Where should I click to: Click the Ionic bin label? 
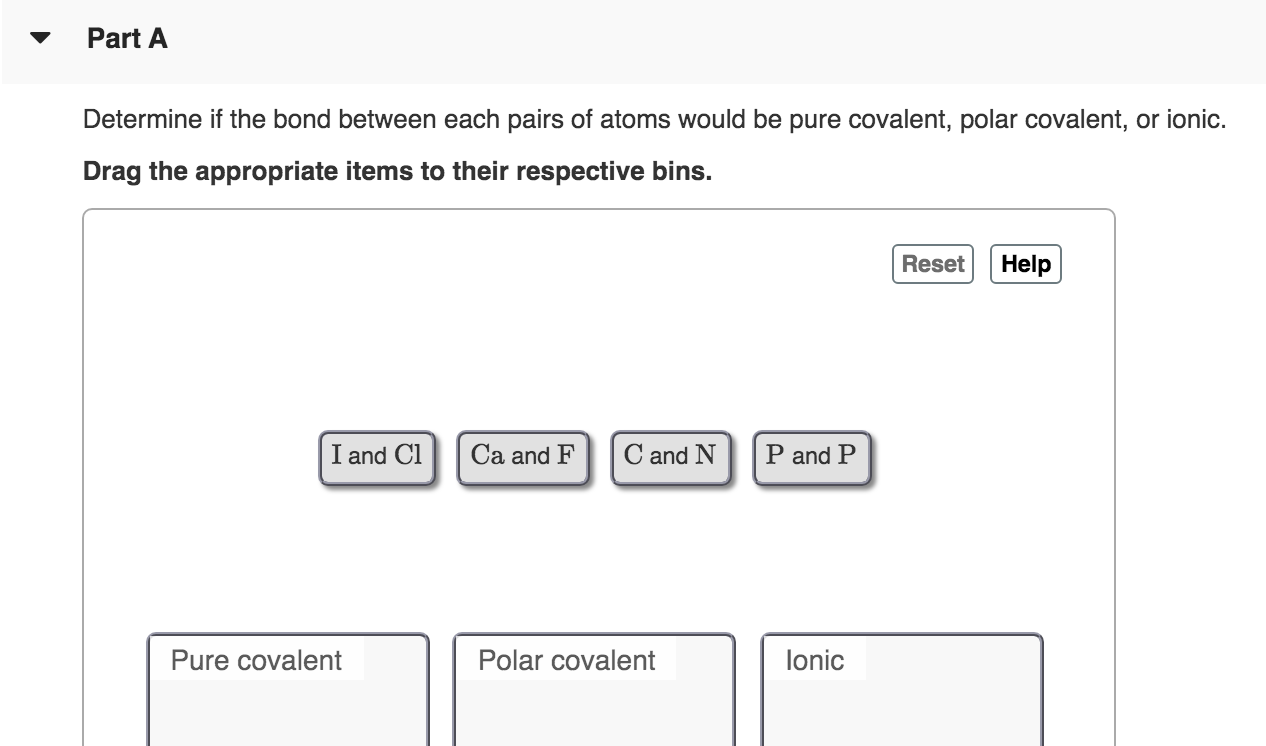814,660
